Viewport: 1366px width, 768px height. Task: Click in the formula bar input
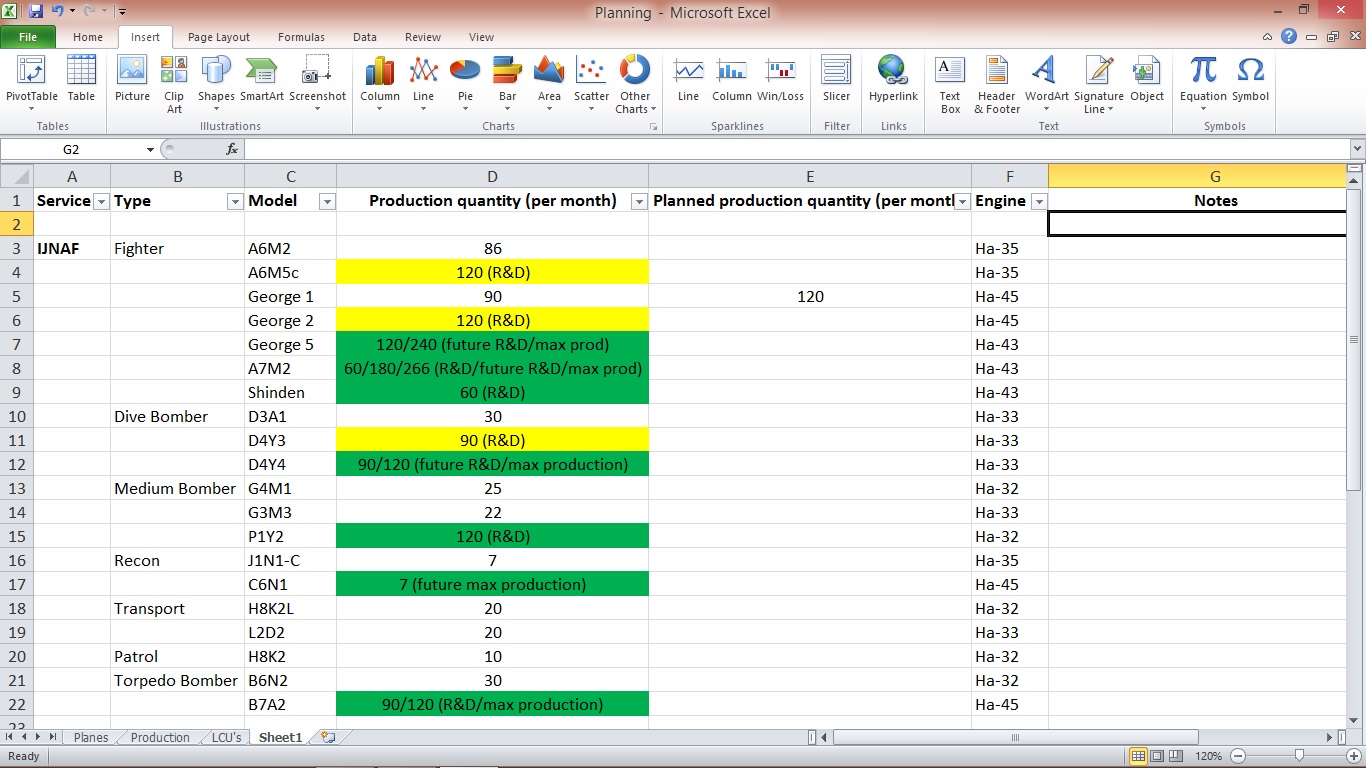pos(796,149)
